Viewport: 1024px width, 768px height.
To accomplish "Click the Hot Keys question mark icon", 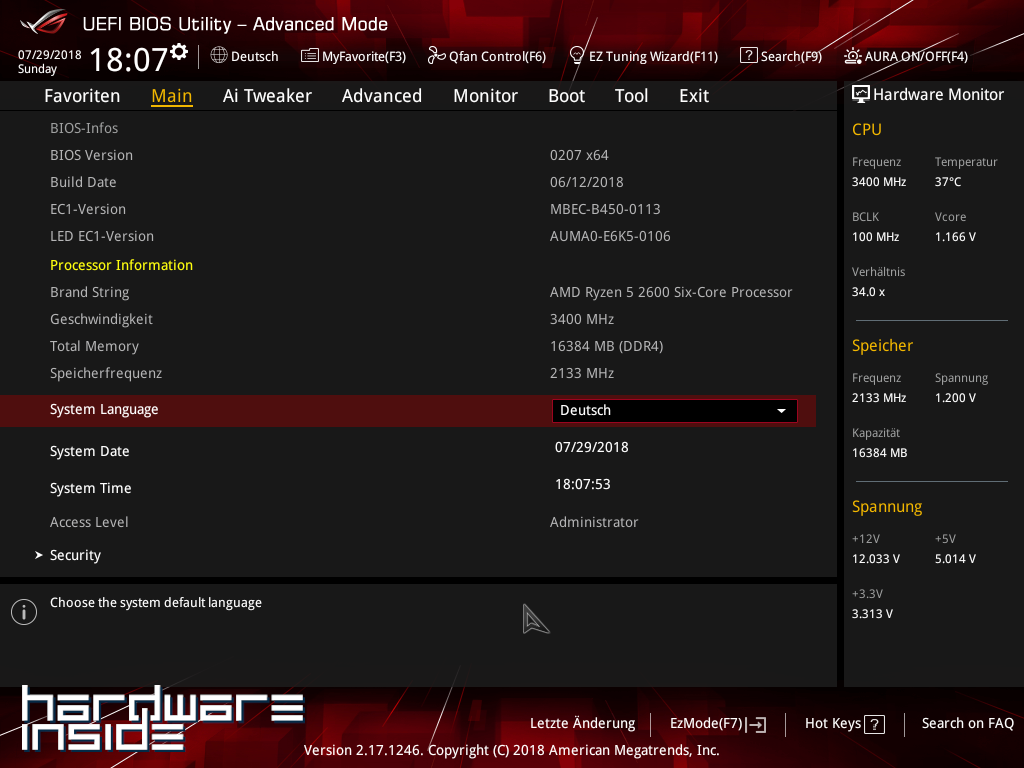I will pos(874,724).
